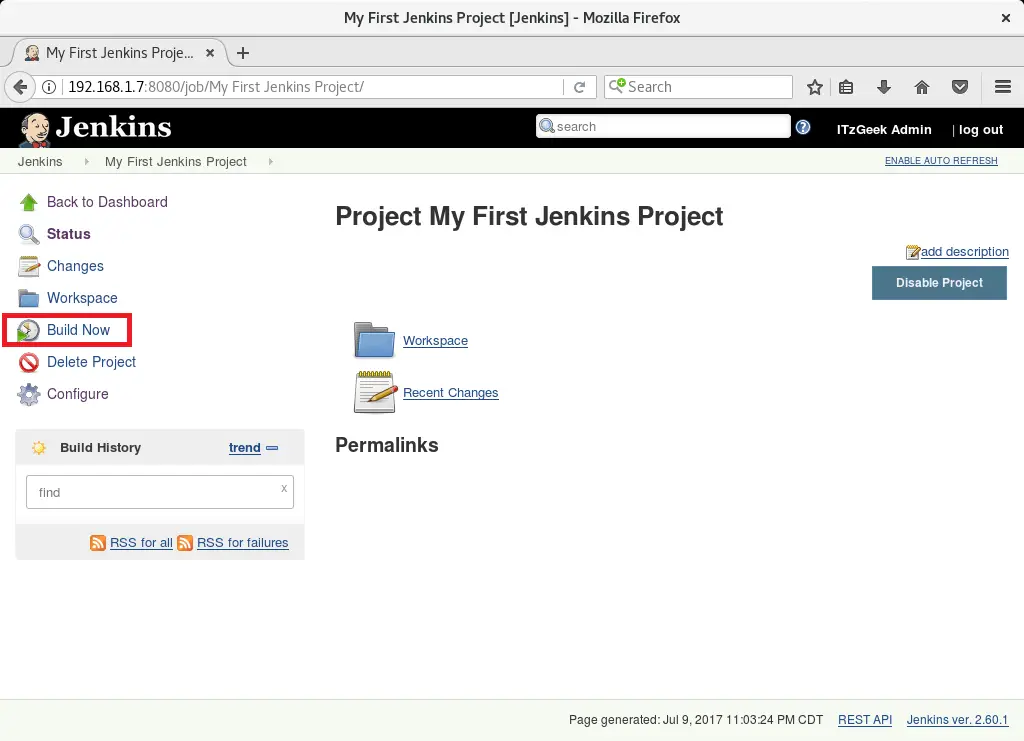Click the large Workspace folder icon in main area
The image size is (1024, 741).
click(374, 339)
